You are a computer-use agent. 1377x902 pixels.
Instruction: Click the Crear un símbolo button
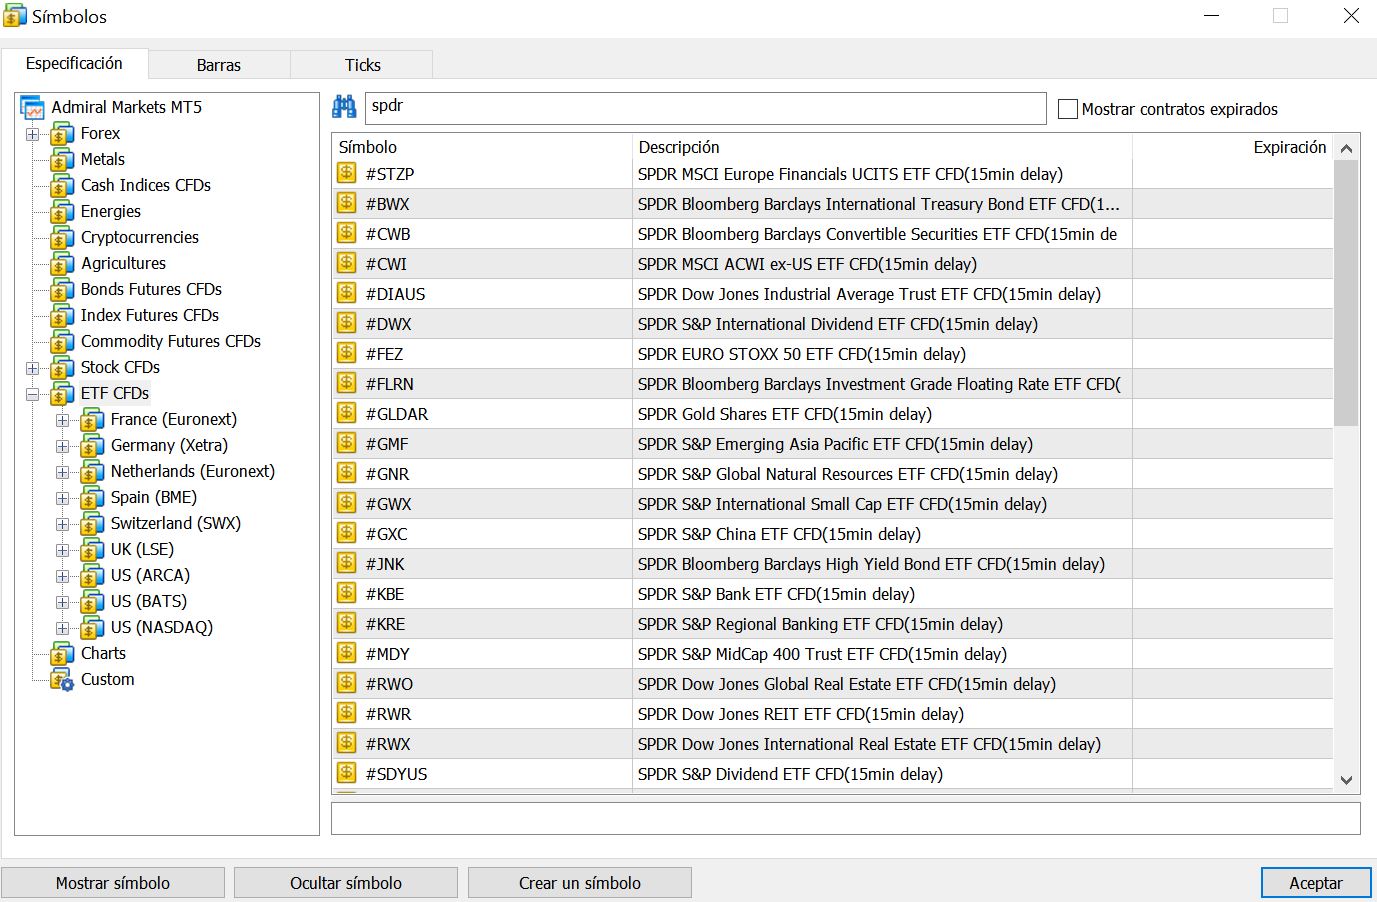580,883
